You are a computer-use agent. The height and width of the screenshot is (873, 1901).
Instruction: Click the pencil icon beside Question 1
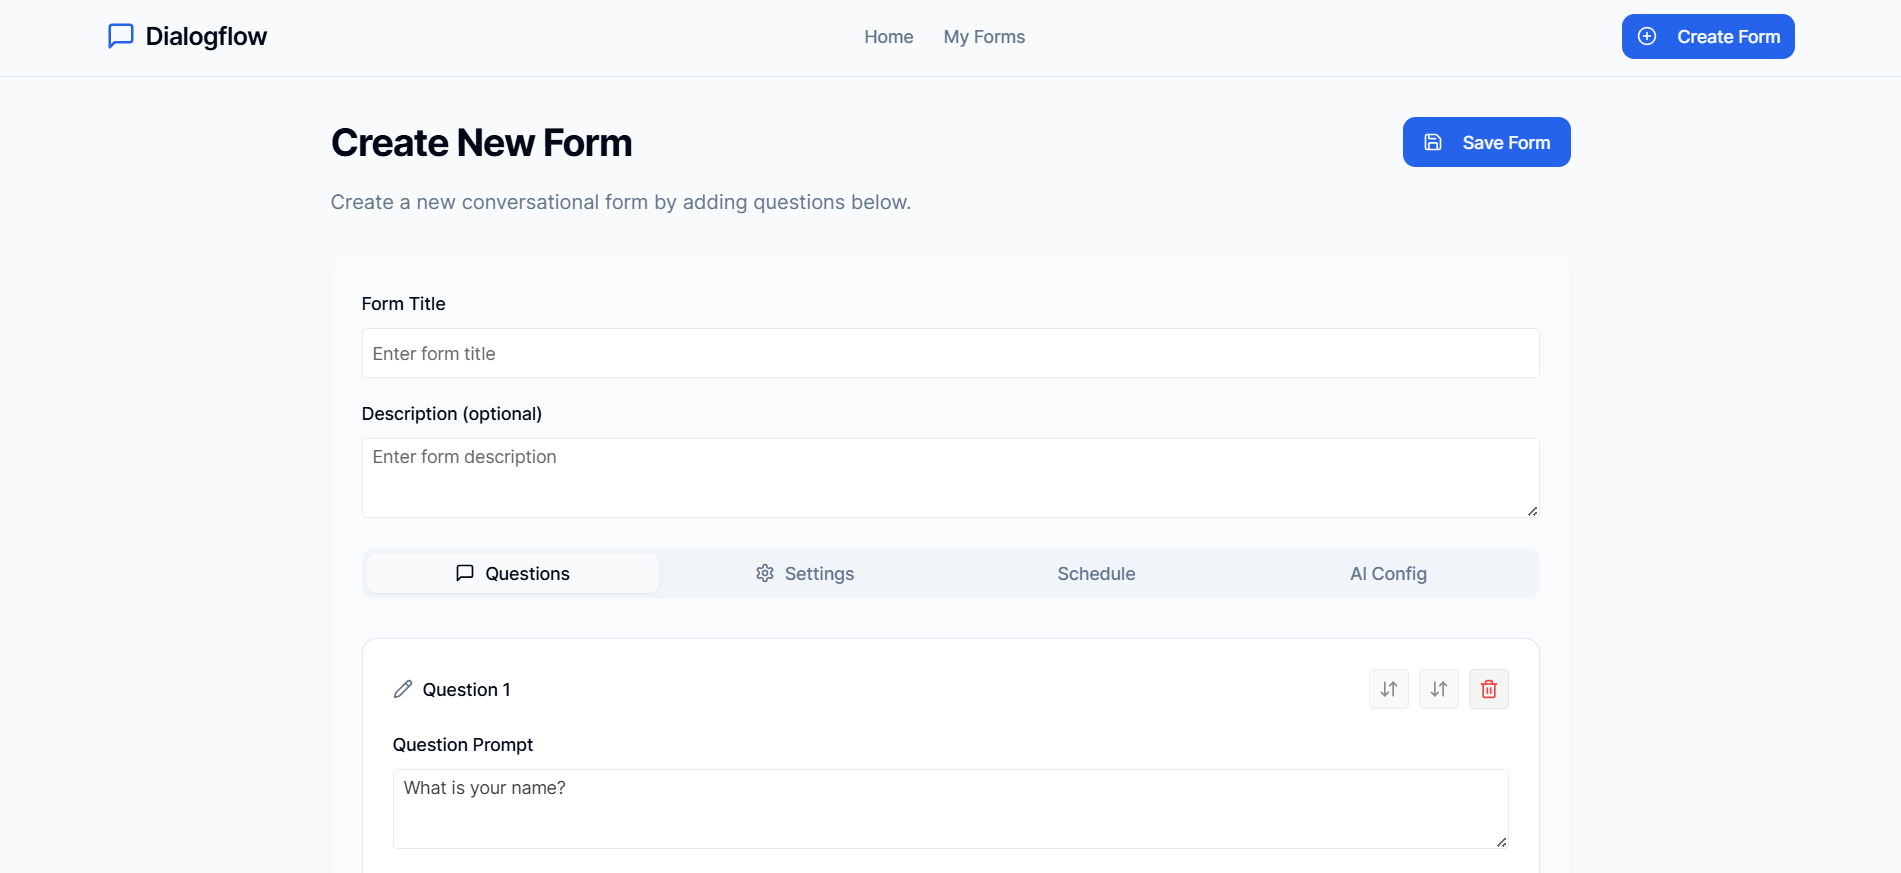point(403,689)
